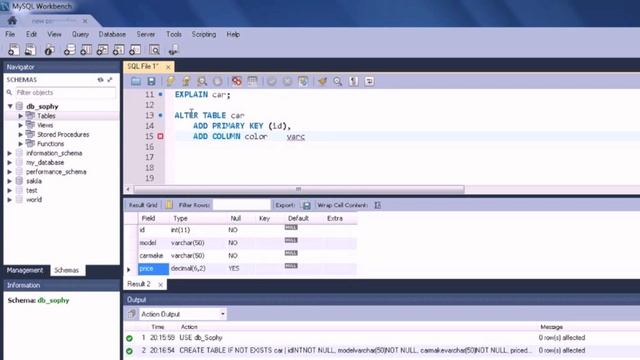Select the SQL File 1 tab
640x360 pixels.
144,66
